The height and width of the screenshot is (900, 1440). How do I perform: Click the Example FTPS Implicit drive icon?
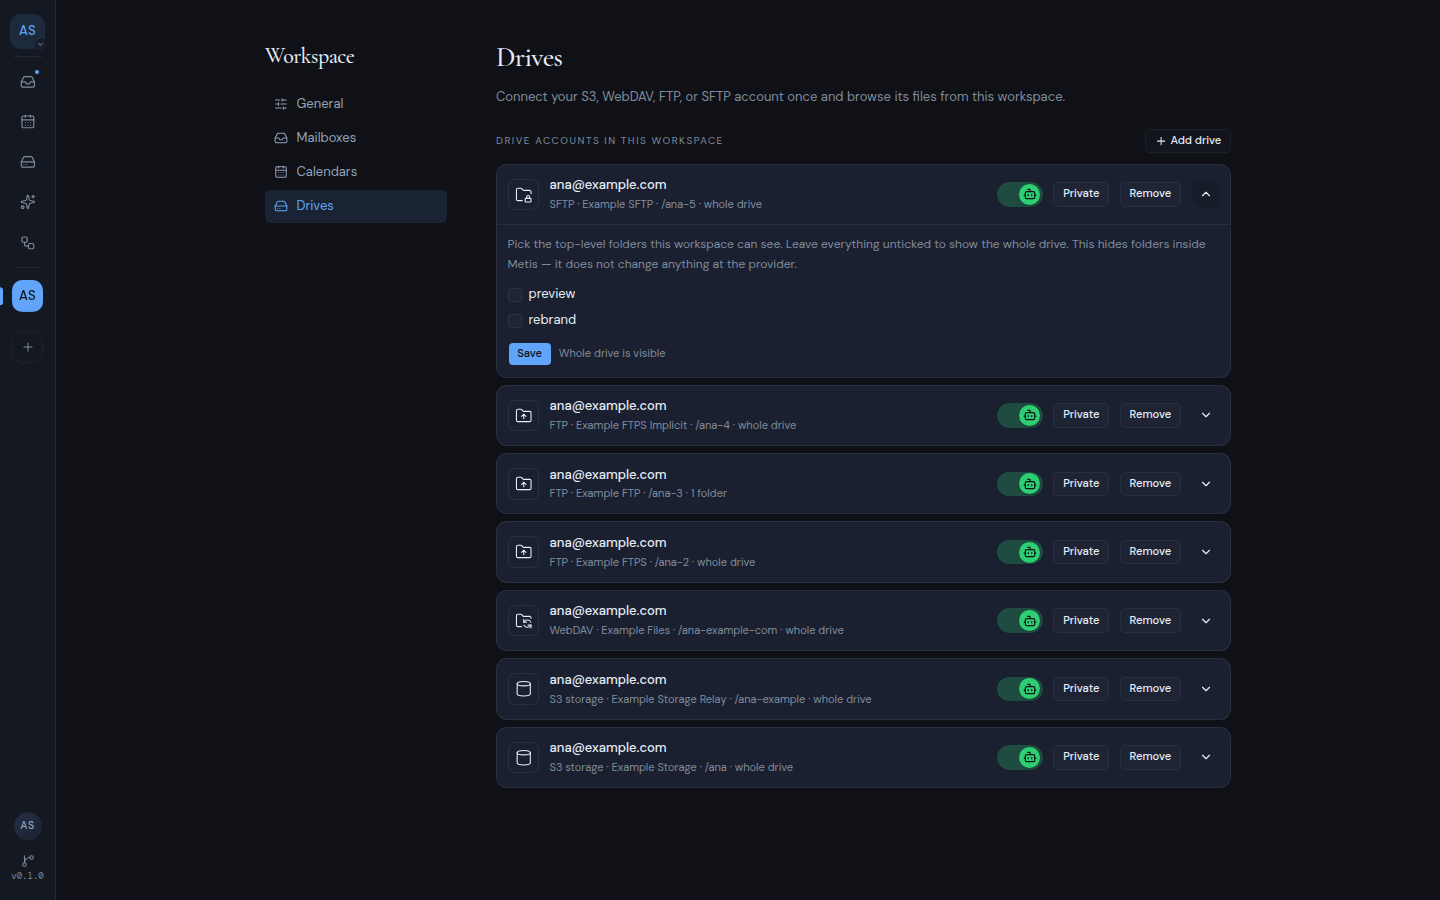524,415
